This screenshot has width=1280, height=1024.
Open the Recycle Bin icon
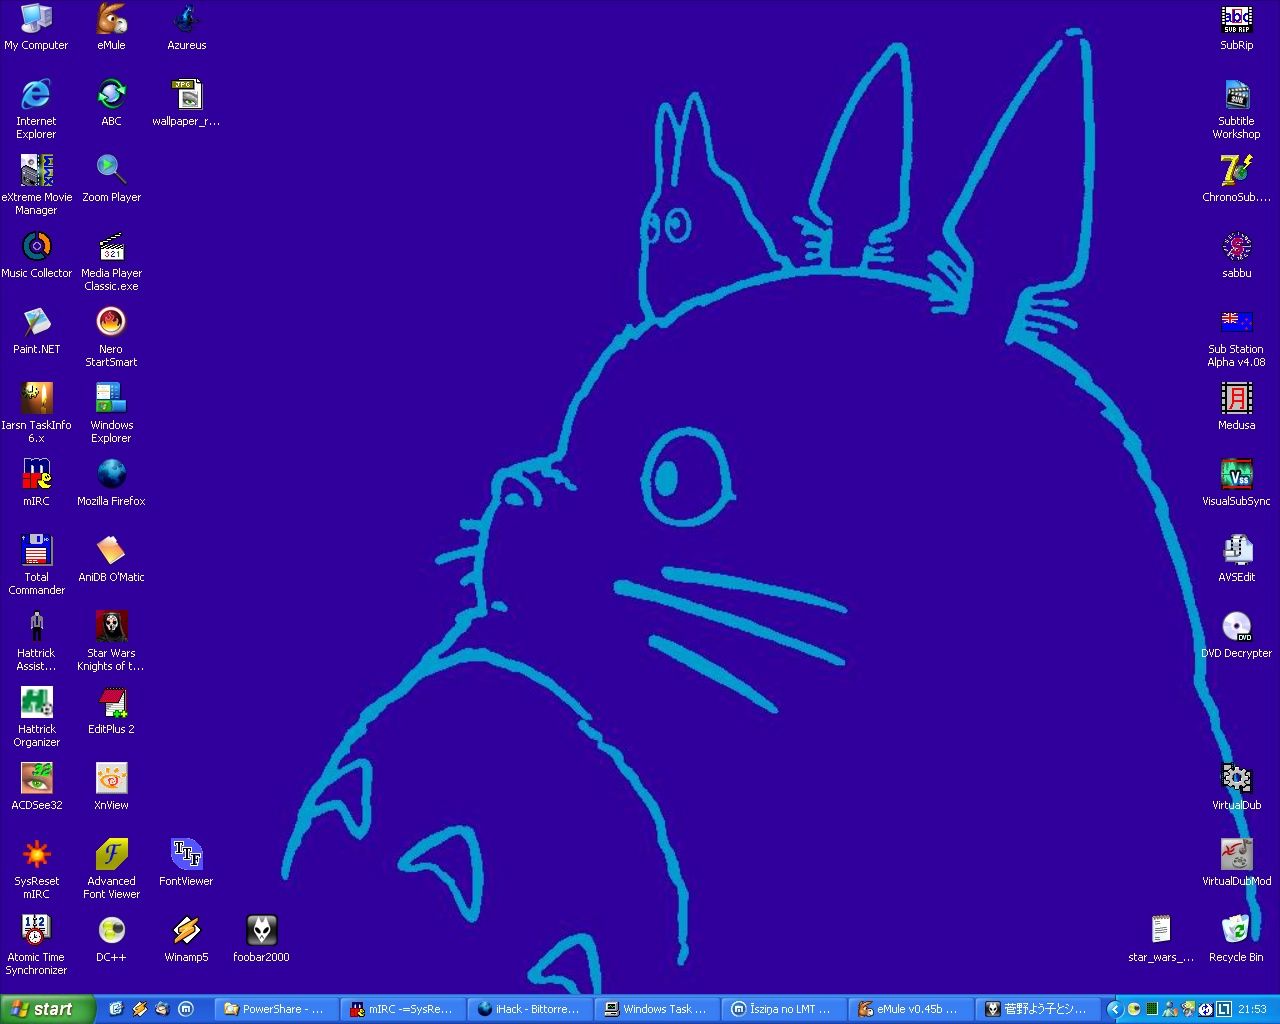coord(1236,939)
